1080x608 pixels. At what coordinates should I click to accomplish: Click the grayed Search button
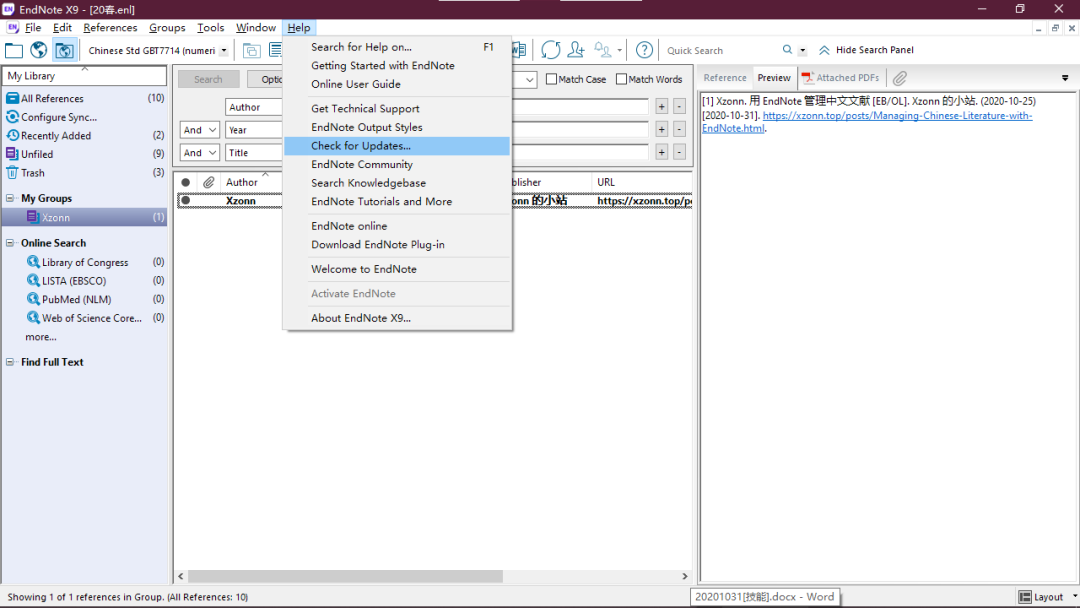tap(208, 79)
